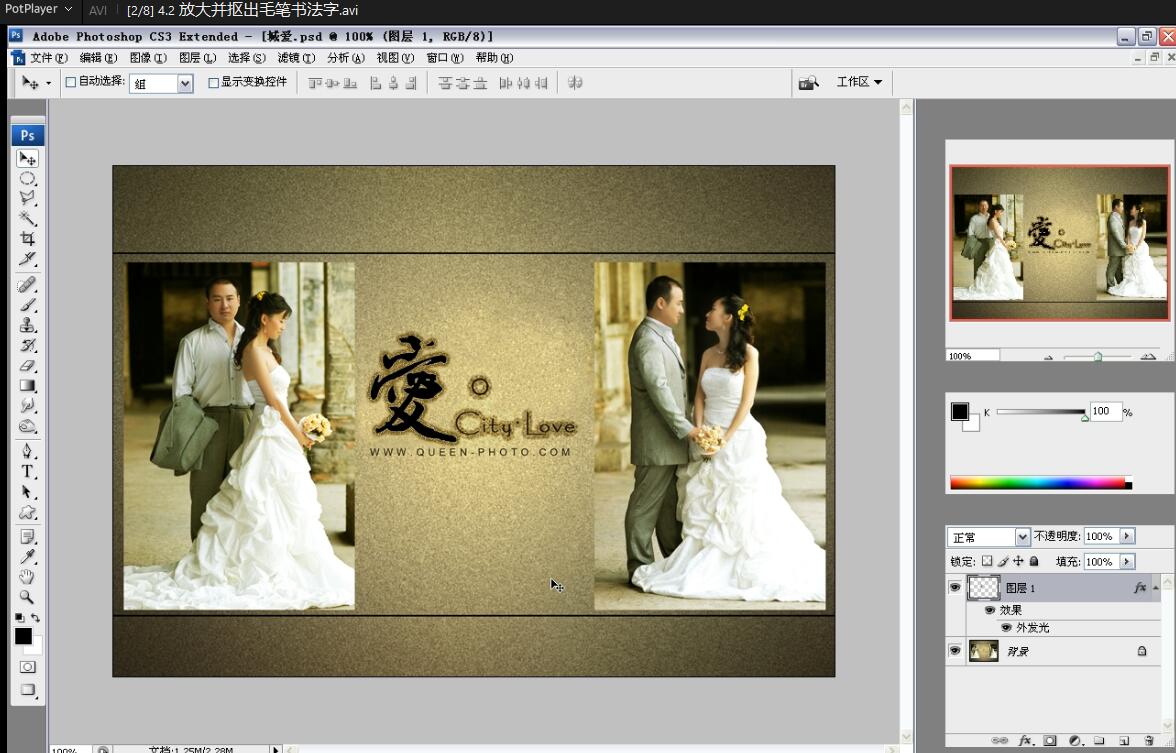Click the K value input field
The image size is (1176, 753).
(x=1105, y=411)
